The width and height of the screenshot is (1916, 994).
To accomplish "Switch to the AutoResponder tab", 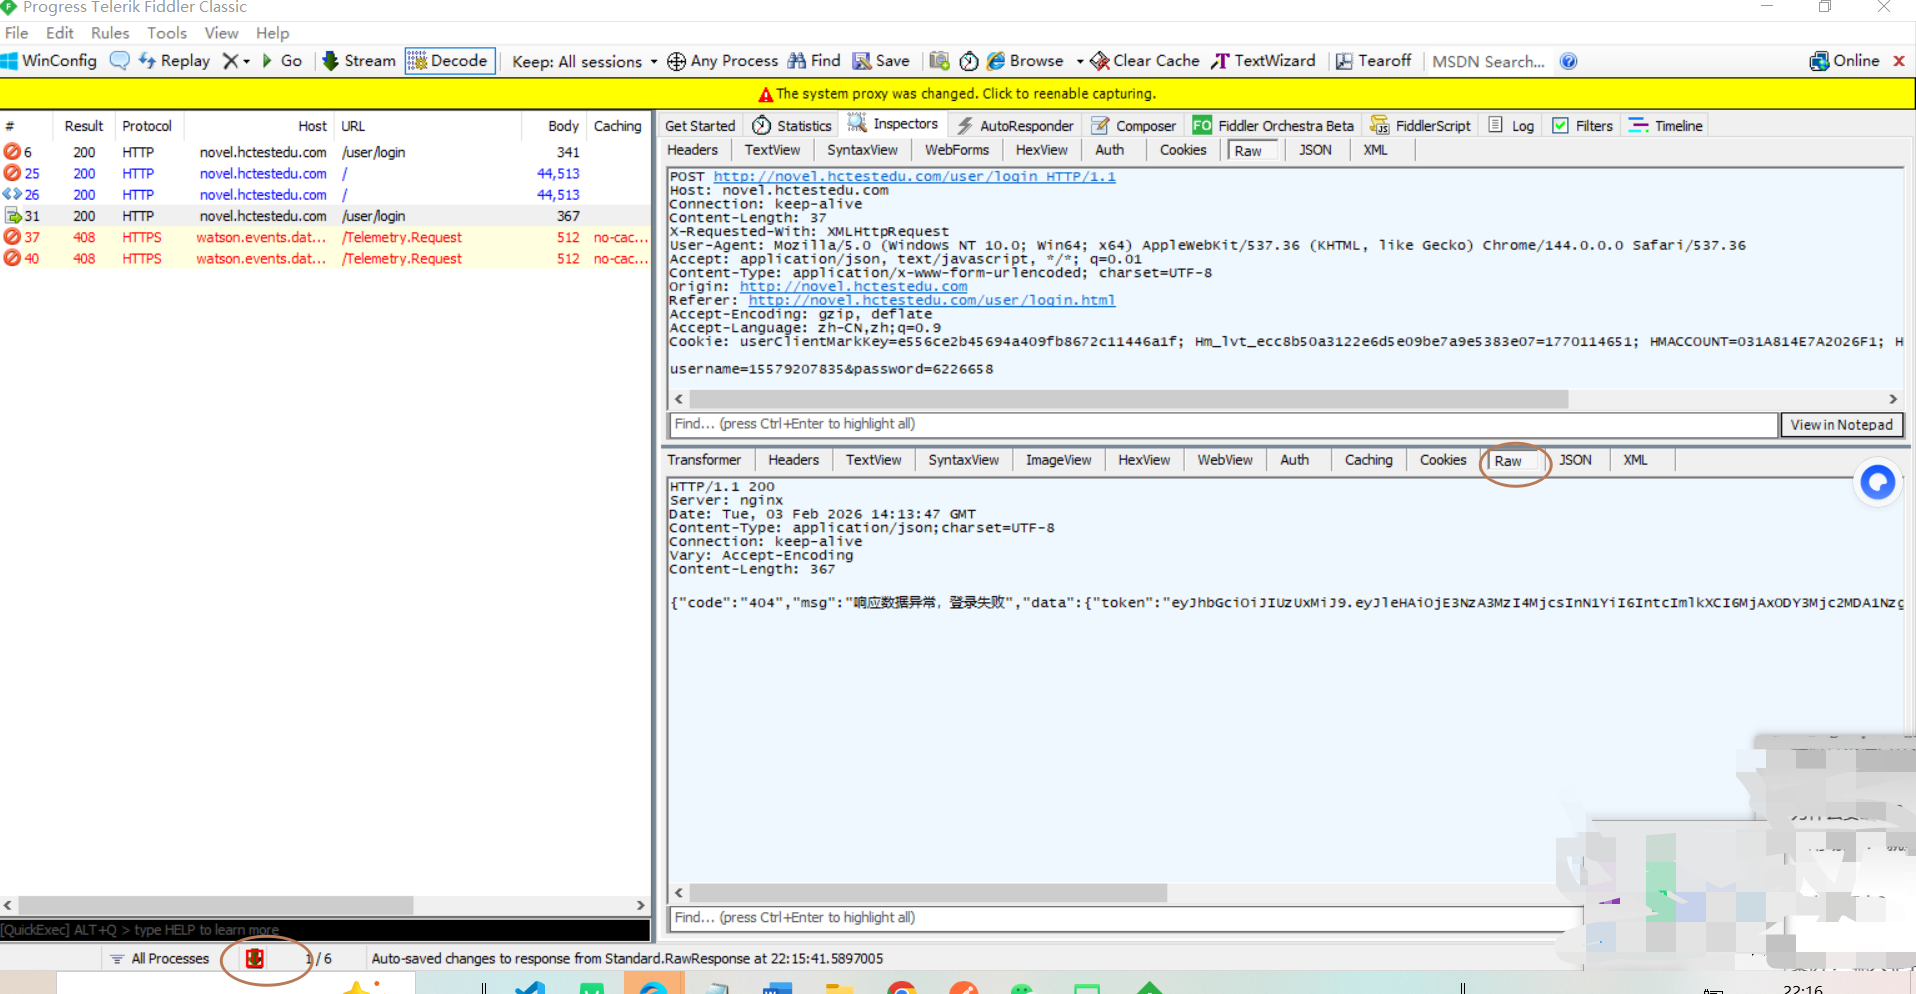I will 1014,125.
